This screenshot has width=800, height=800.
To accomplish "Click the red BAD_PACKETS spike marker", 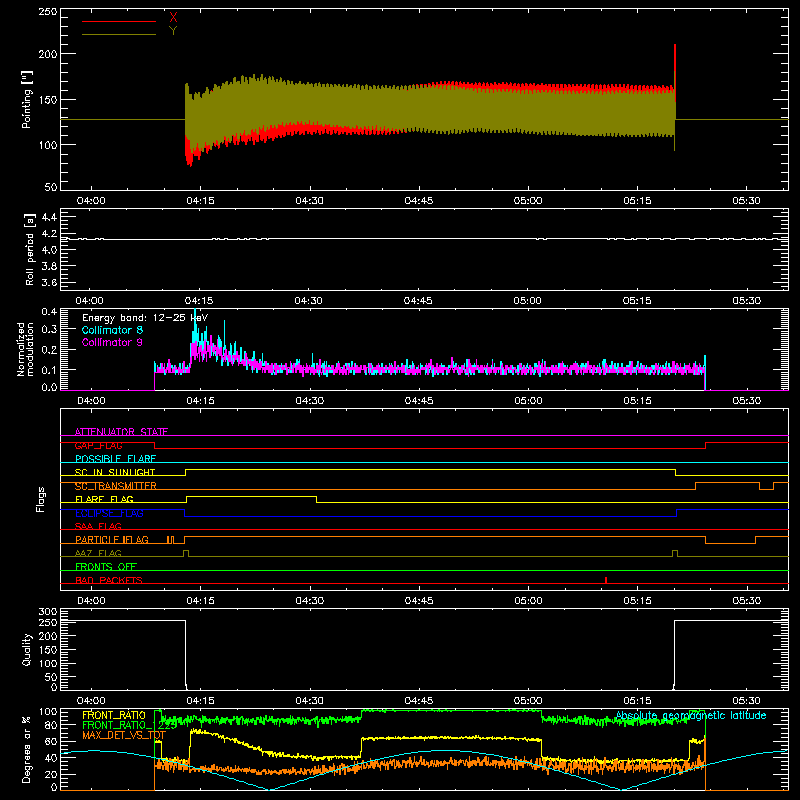I will [606, 580].
